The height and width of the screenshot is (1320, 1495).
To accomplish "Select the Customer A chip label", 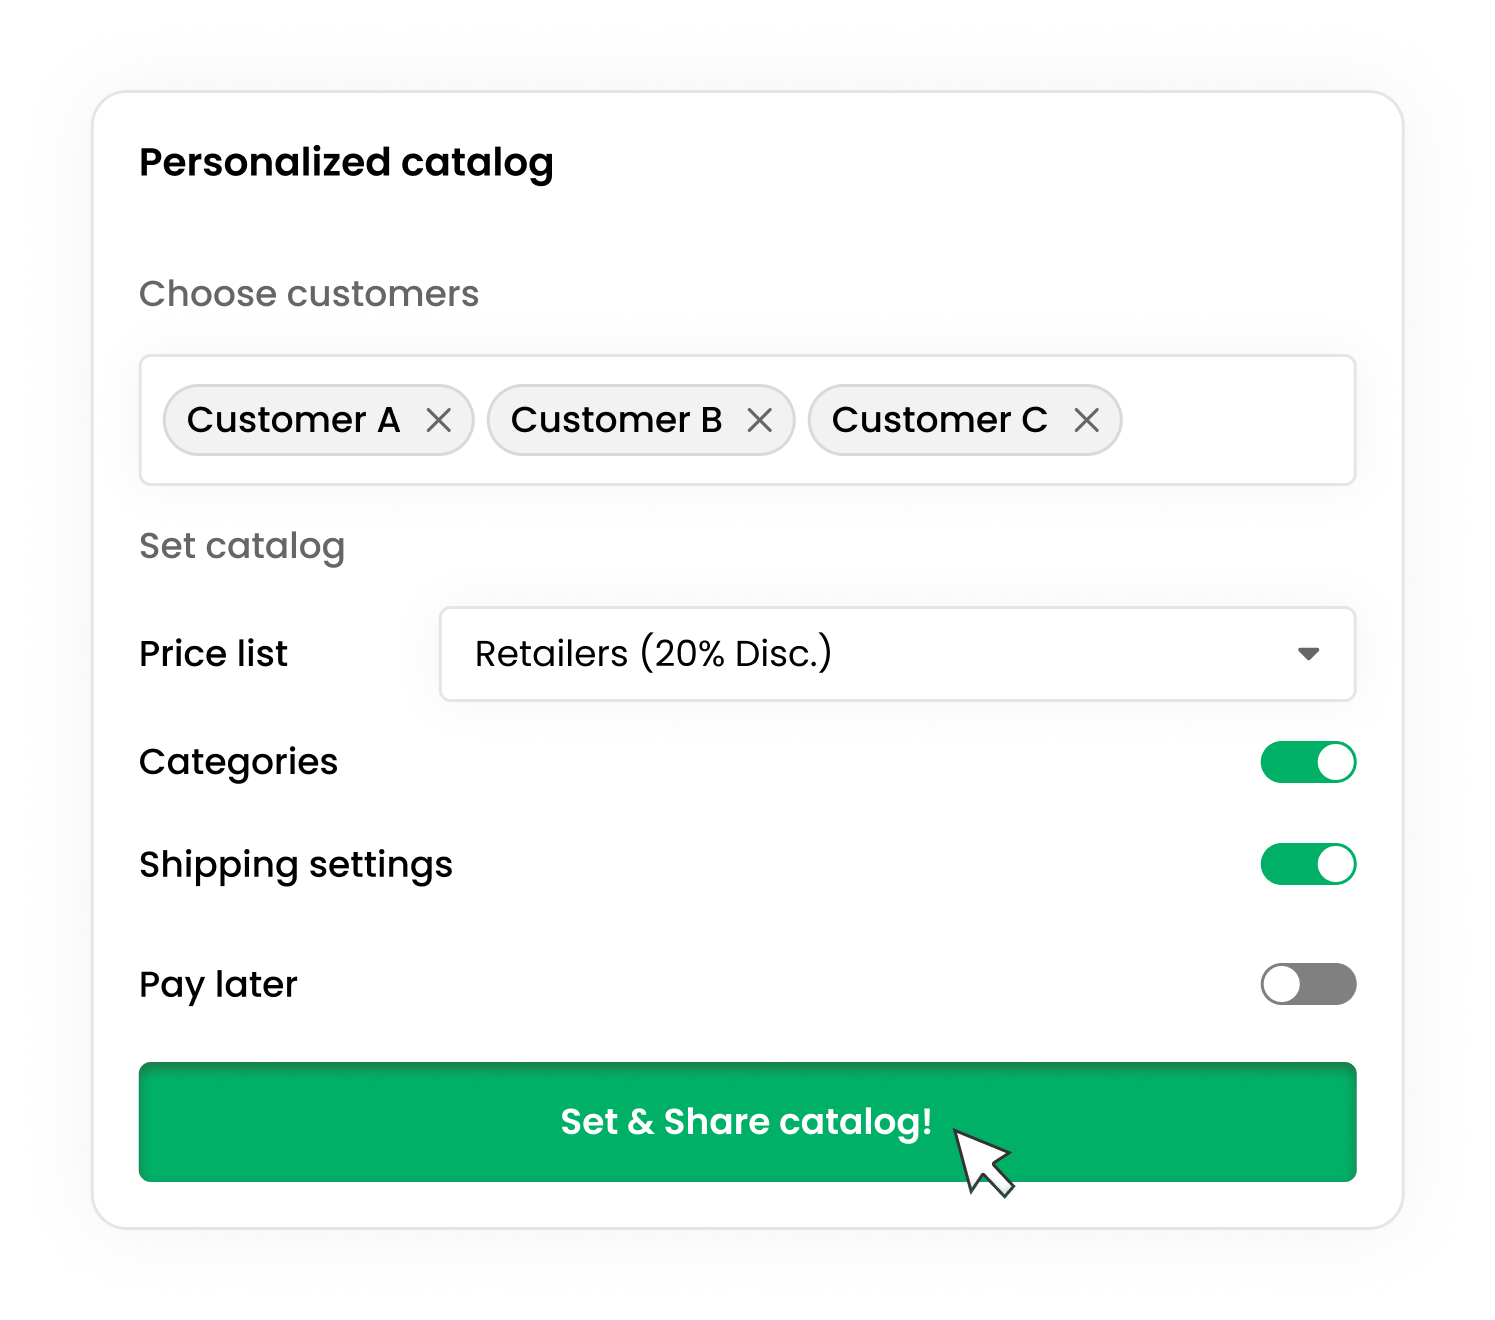I will 293,420.
